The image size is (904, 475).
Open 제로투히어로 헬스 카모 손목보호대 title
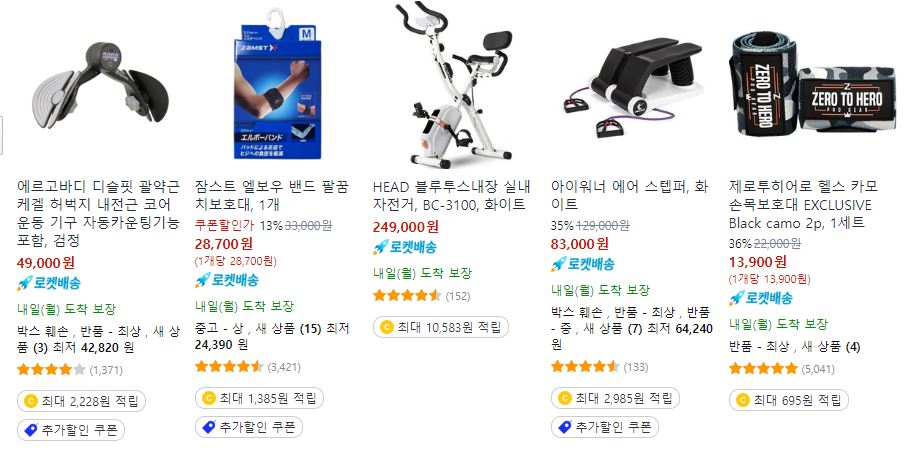coord(803,205)
